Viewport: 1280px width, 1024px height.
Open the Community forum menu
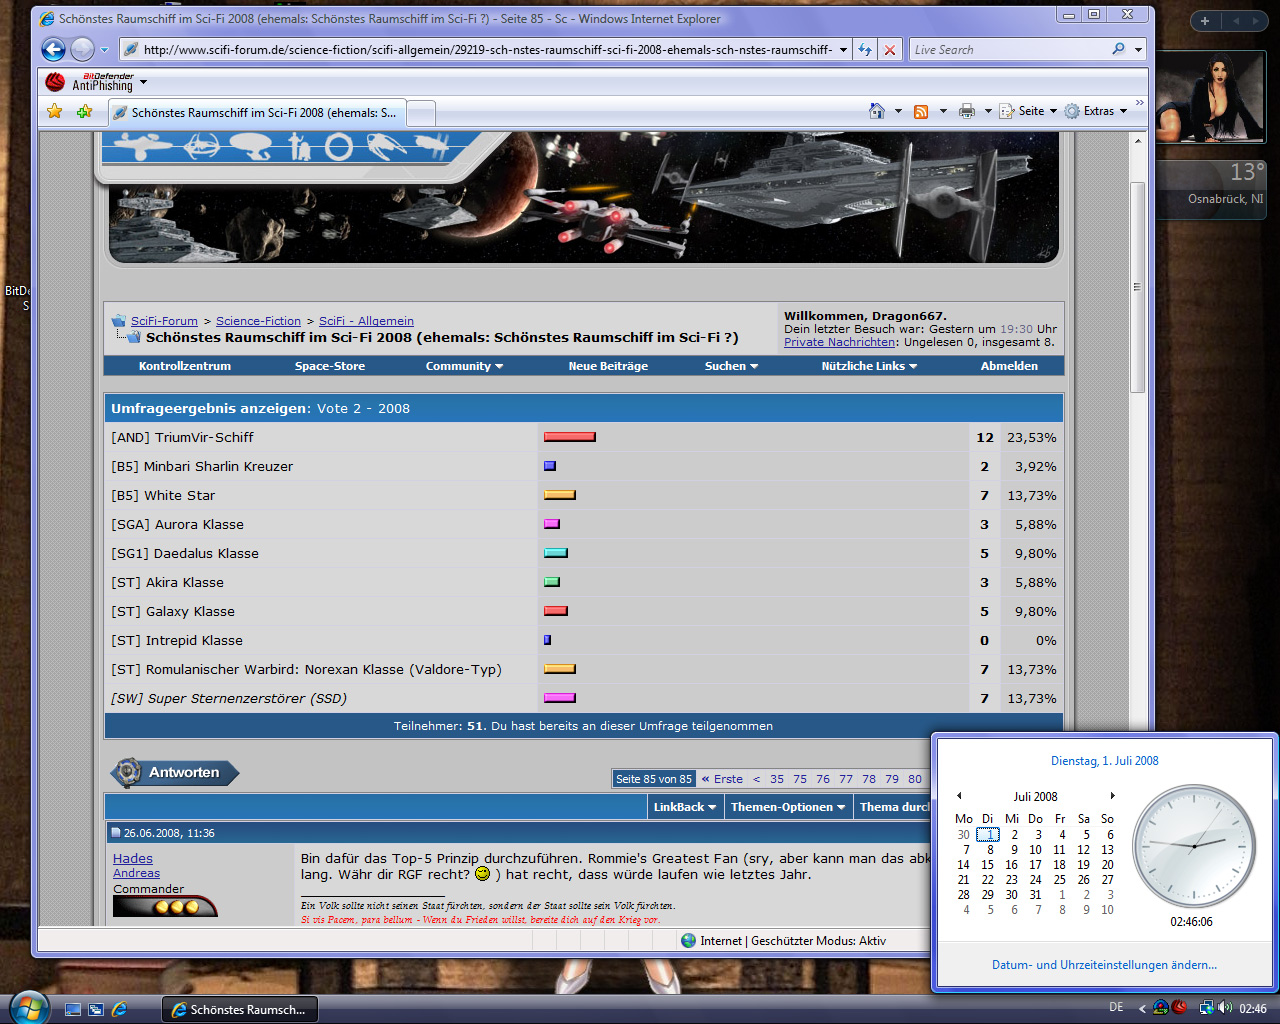pyautogui.click(x=464, y=366)
